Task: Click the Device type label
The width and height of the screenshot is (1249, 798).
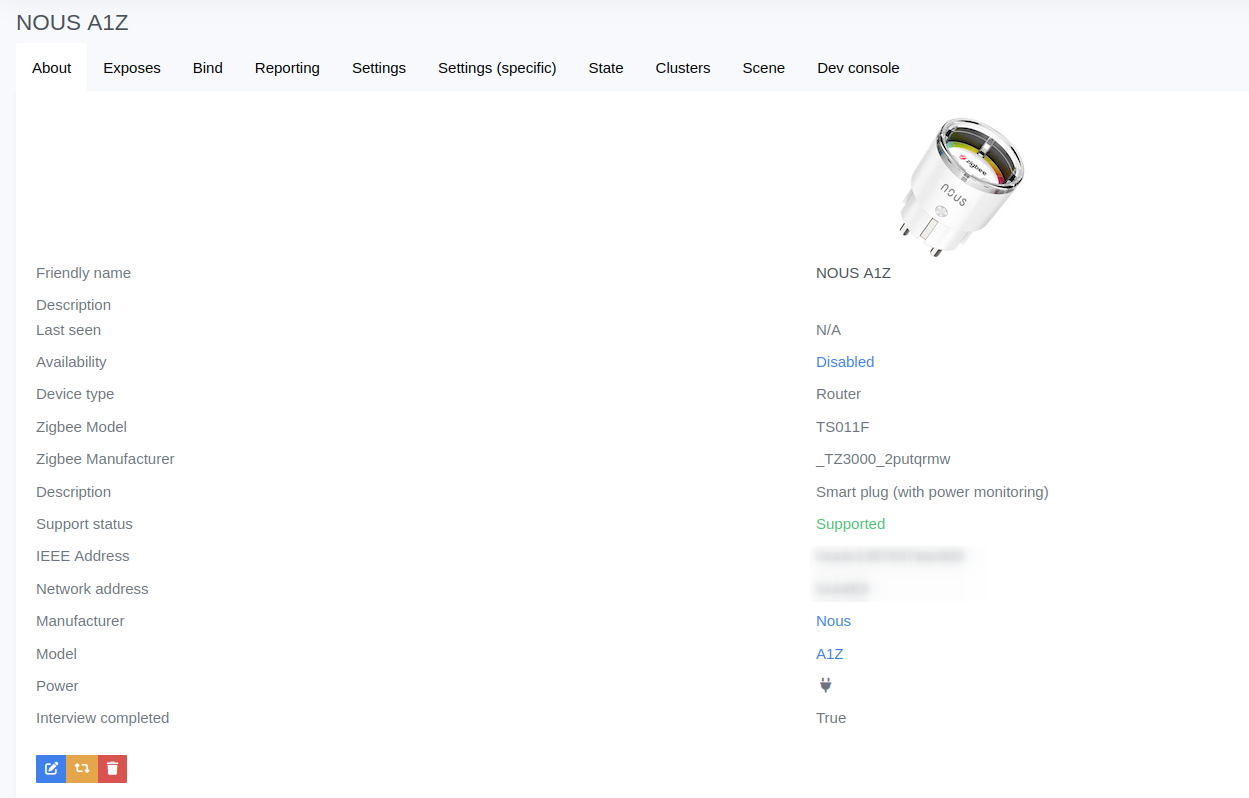Action: pyautogui.click(x=75, y=394)
